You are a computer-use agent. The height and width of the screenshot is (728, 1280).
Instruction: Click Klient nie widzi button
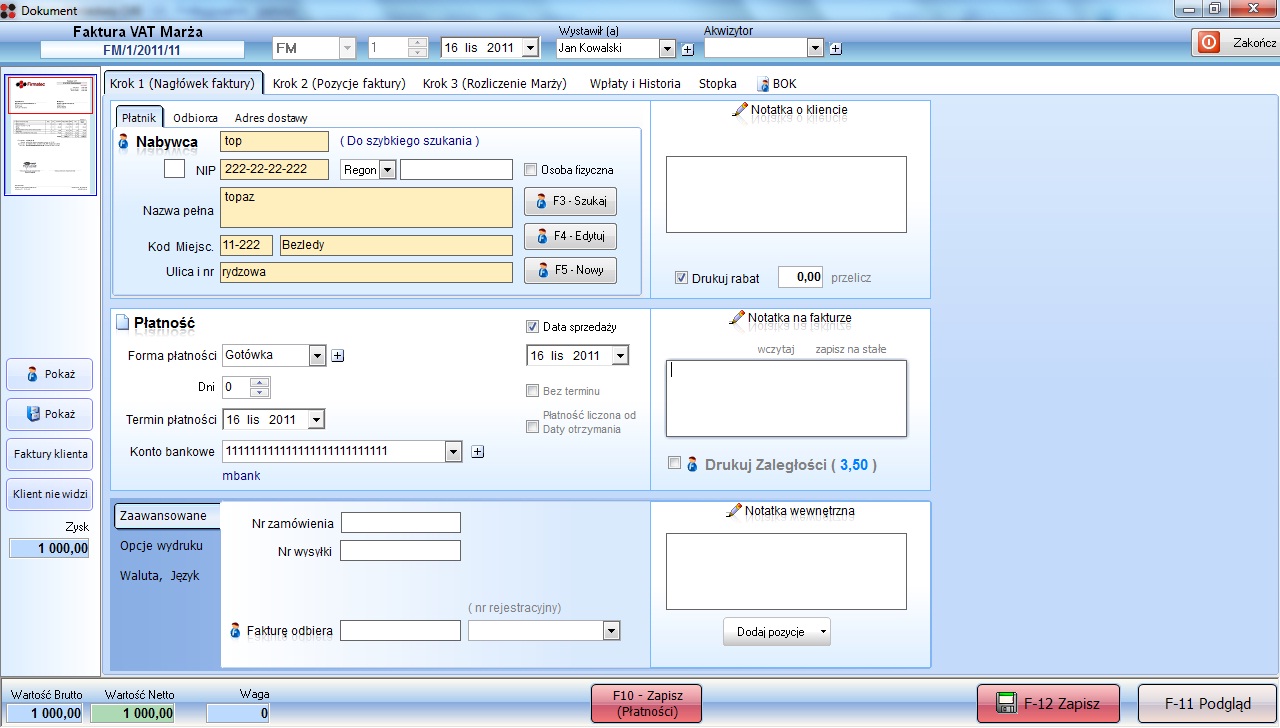[x=49, y=494]
